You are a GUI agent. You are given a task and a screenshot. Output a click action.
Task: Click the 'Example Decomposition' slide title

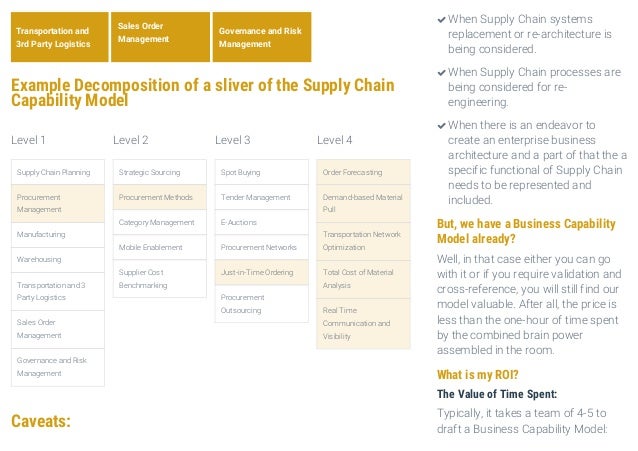202,92
